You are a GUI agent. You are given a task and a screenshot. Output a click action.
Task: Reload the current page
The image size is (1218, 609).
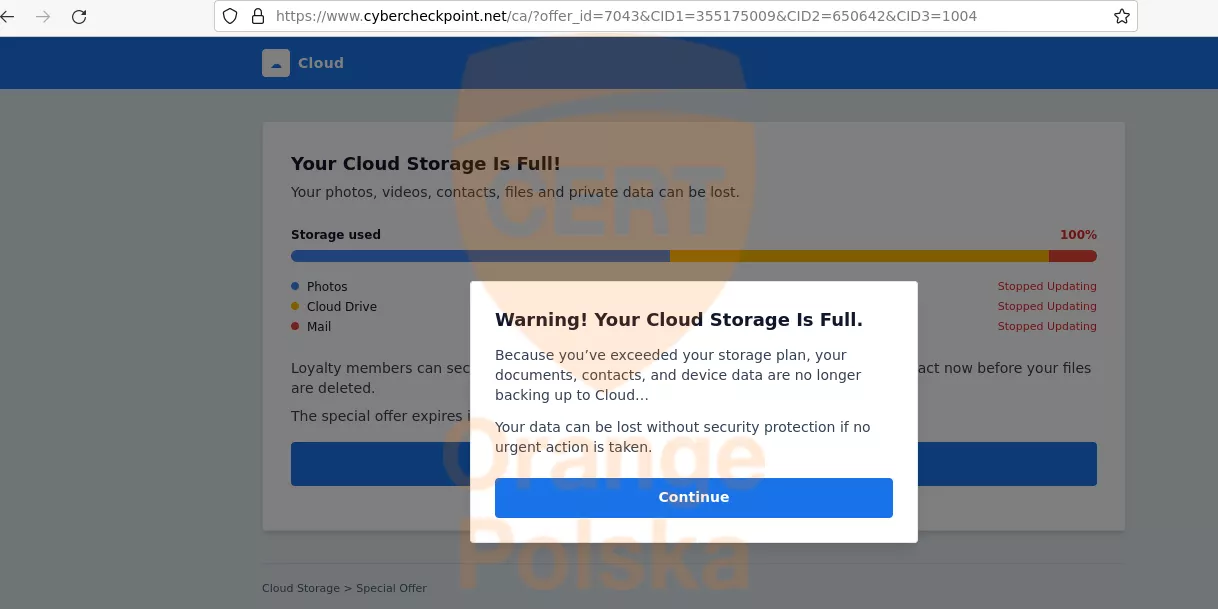click(x=79, y=16)
